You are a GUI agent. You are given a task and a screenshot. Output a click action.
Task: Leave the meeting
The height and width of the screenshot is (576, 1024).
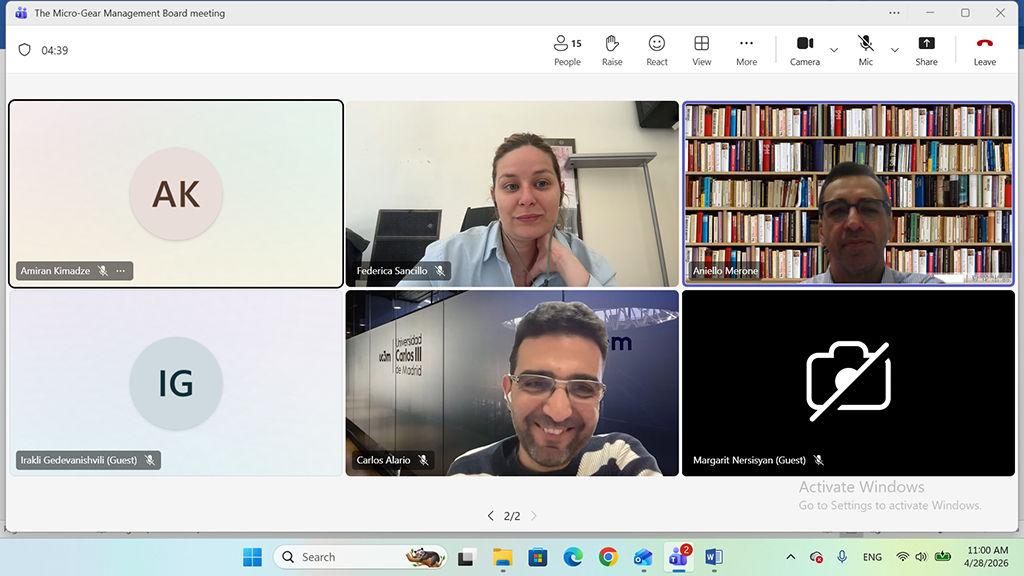click(x=984, y=50)
